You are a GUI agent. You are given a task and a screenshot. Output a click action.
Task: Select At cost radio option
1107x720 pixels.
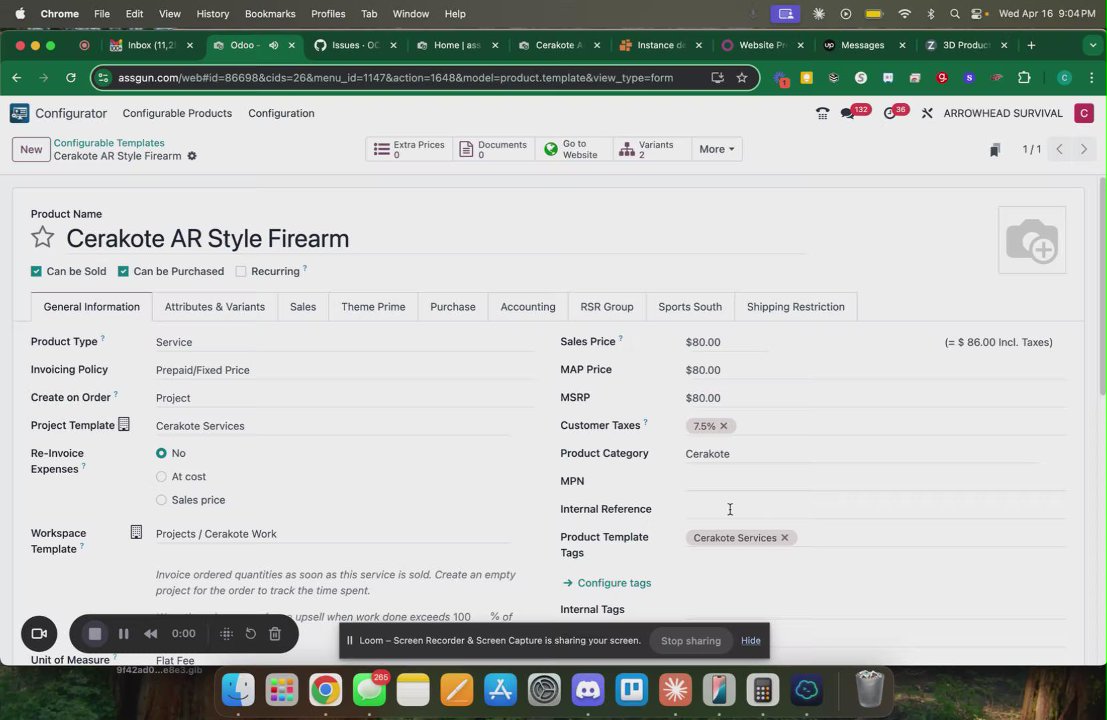[x=161, y=476]
